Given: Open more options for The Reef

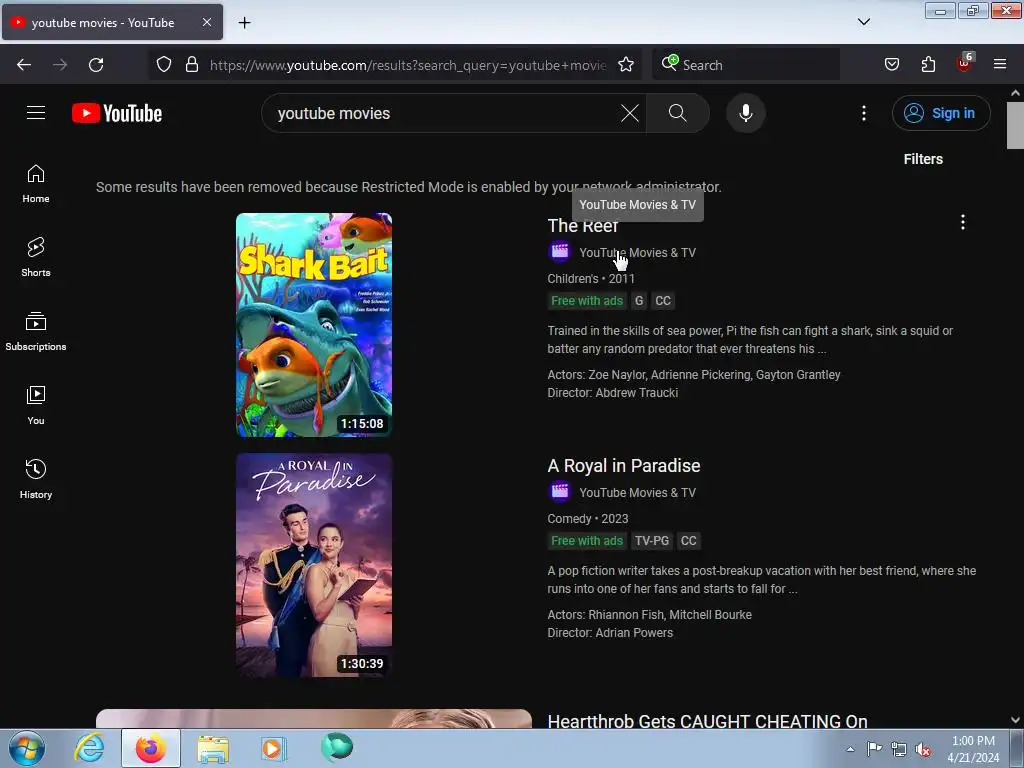Looking at the screenshot, I should tap(962, 222).
